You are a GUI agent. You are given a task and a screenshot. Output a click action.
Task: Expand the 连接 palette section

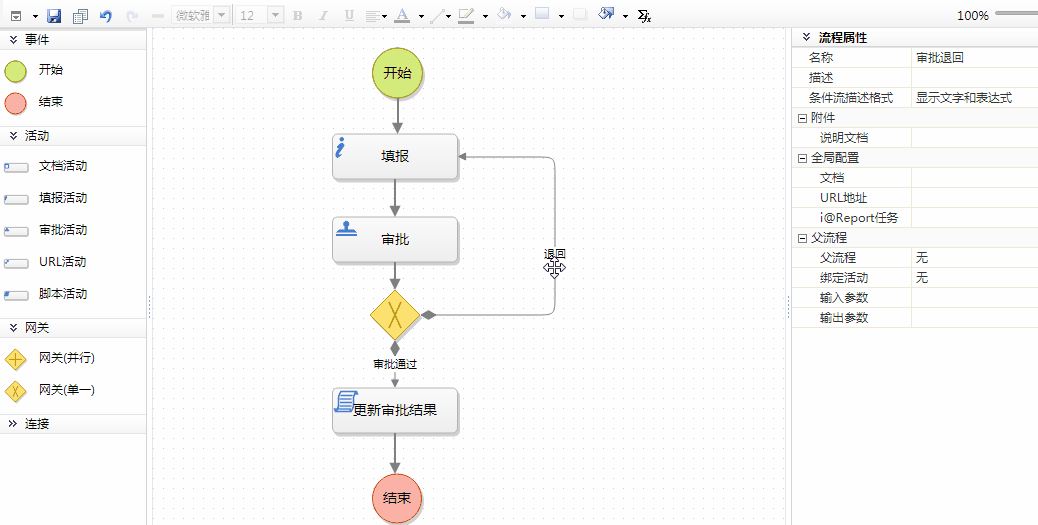(13, 424)
